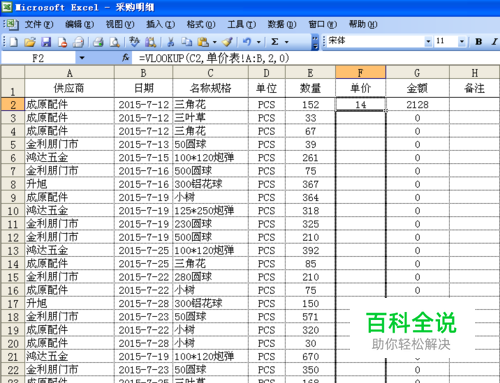
Task: Select column F header
Action: pyautogui.click(x=360, y=72)
